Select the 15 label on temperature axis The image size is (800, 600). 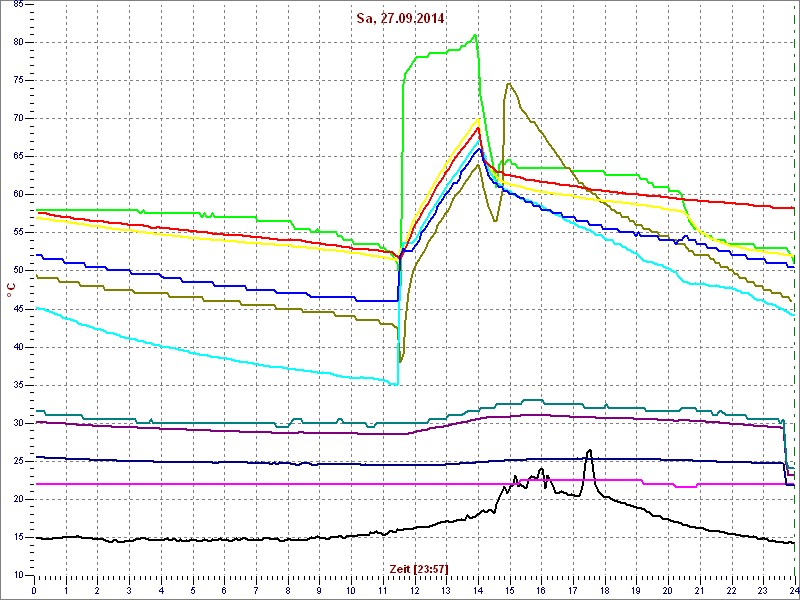coord(17,537)
